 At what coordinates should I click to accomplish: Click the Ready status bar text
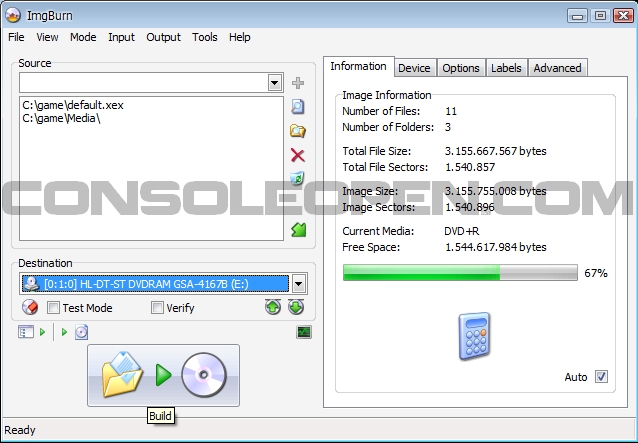(20, 430)
